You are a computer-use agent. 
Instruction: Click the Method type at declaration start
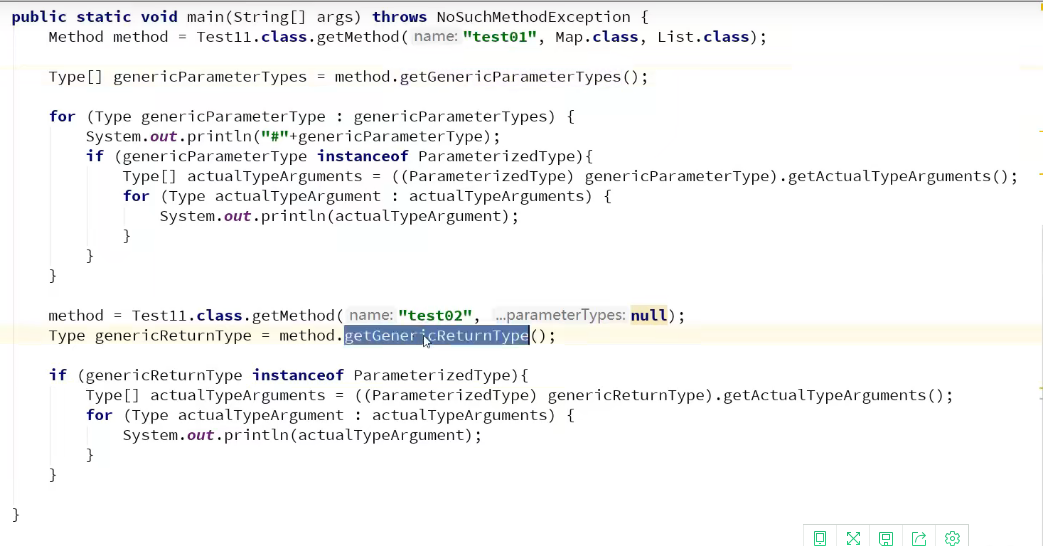76,37
